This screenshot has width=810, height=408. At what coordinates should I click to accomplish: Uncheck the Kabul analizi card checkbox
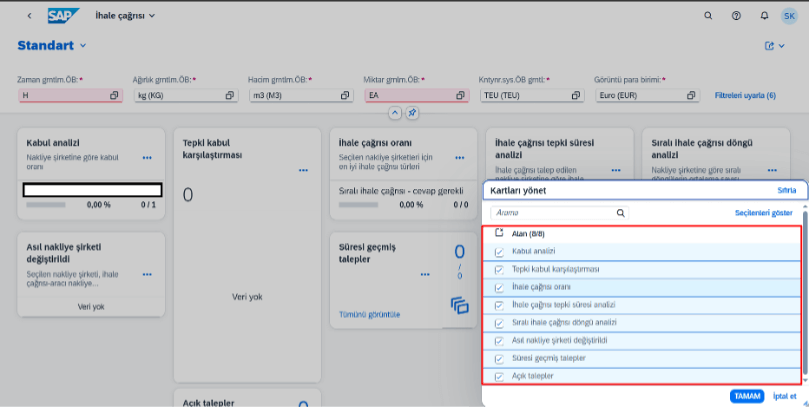point(499,251)
